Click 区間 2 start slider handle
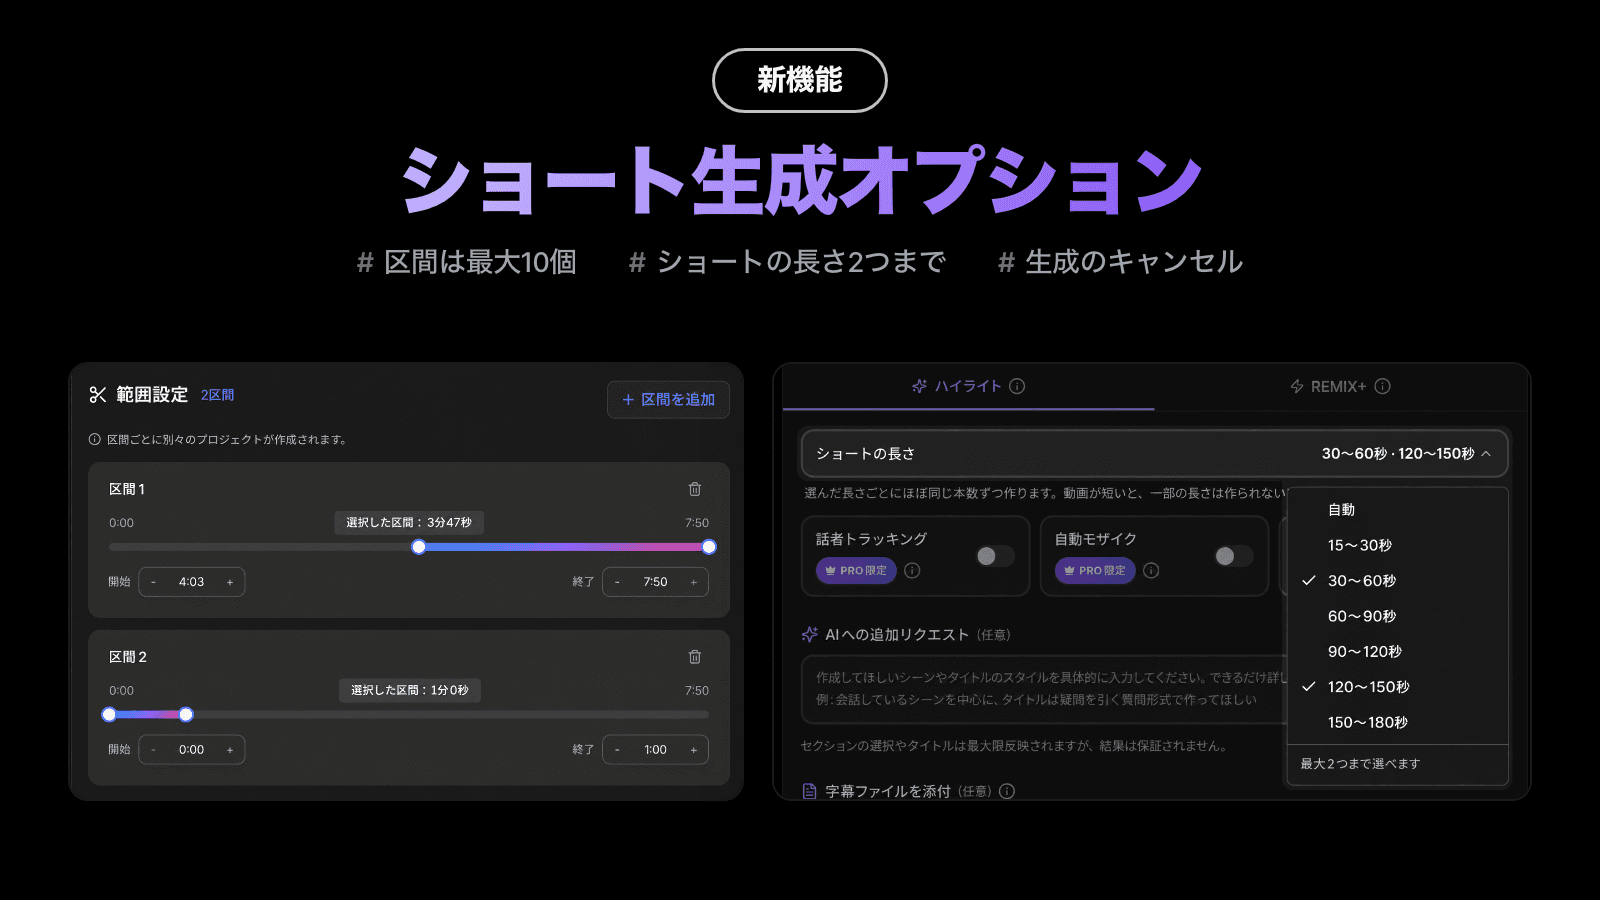This screenshot has width=1600, height=900. 109,714
